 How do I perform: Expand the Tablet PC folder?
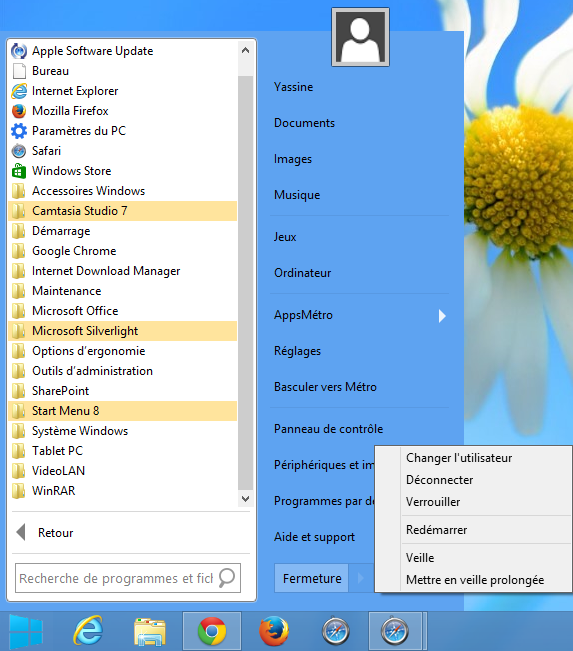(122, 451)
